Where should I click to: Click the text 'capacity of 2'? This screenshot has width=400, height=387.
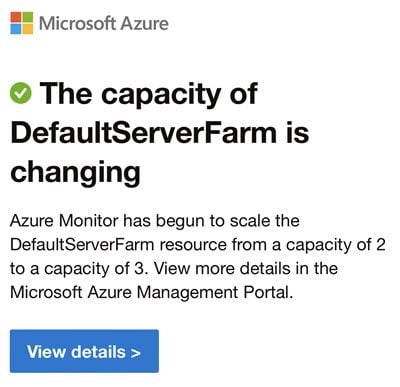[336, 245]
